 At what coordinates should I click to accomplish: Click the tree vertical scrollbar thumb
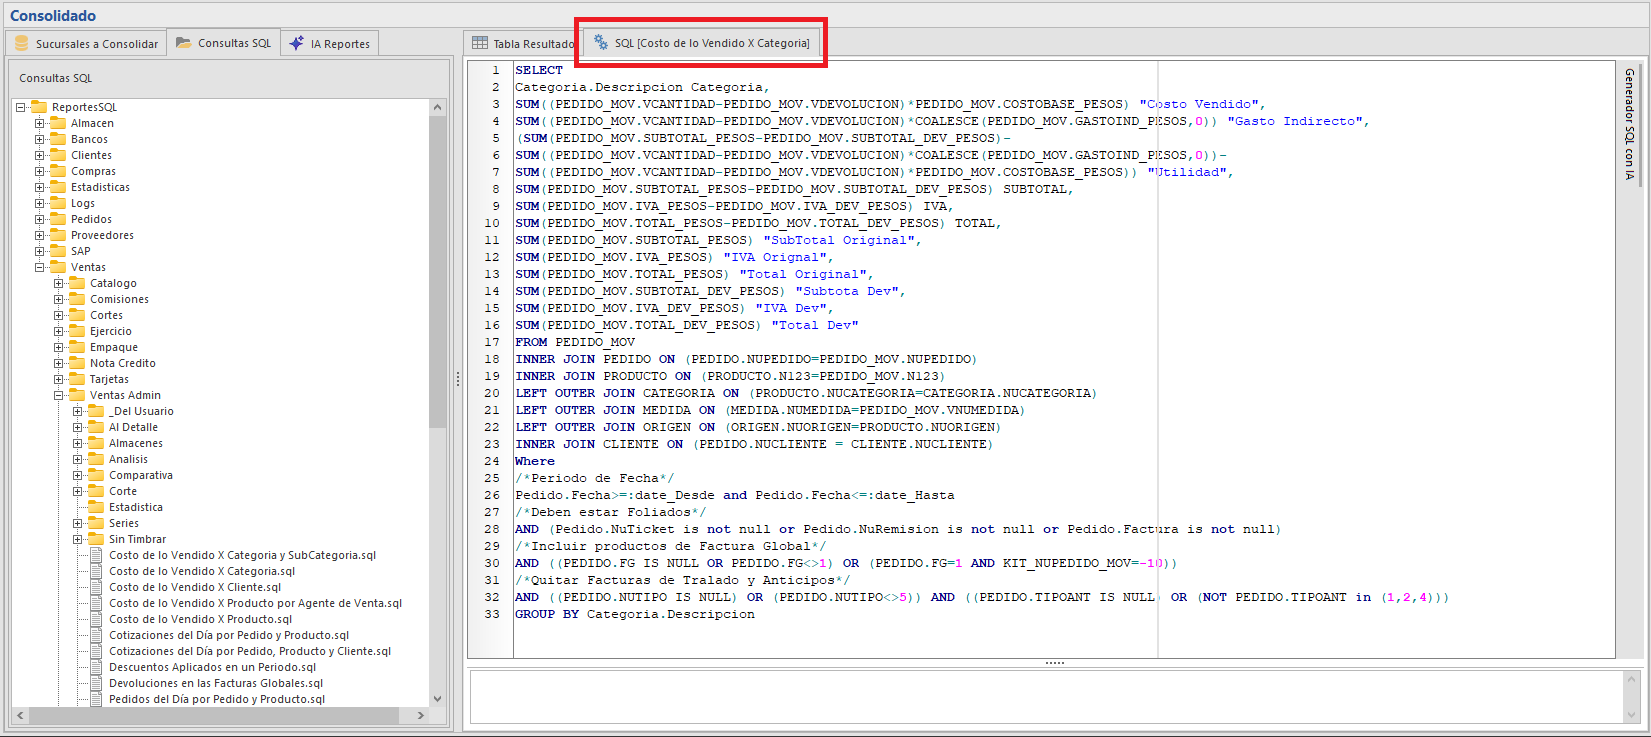pos(437,272)
